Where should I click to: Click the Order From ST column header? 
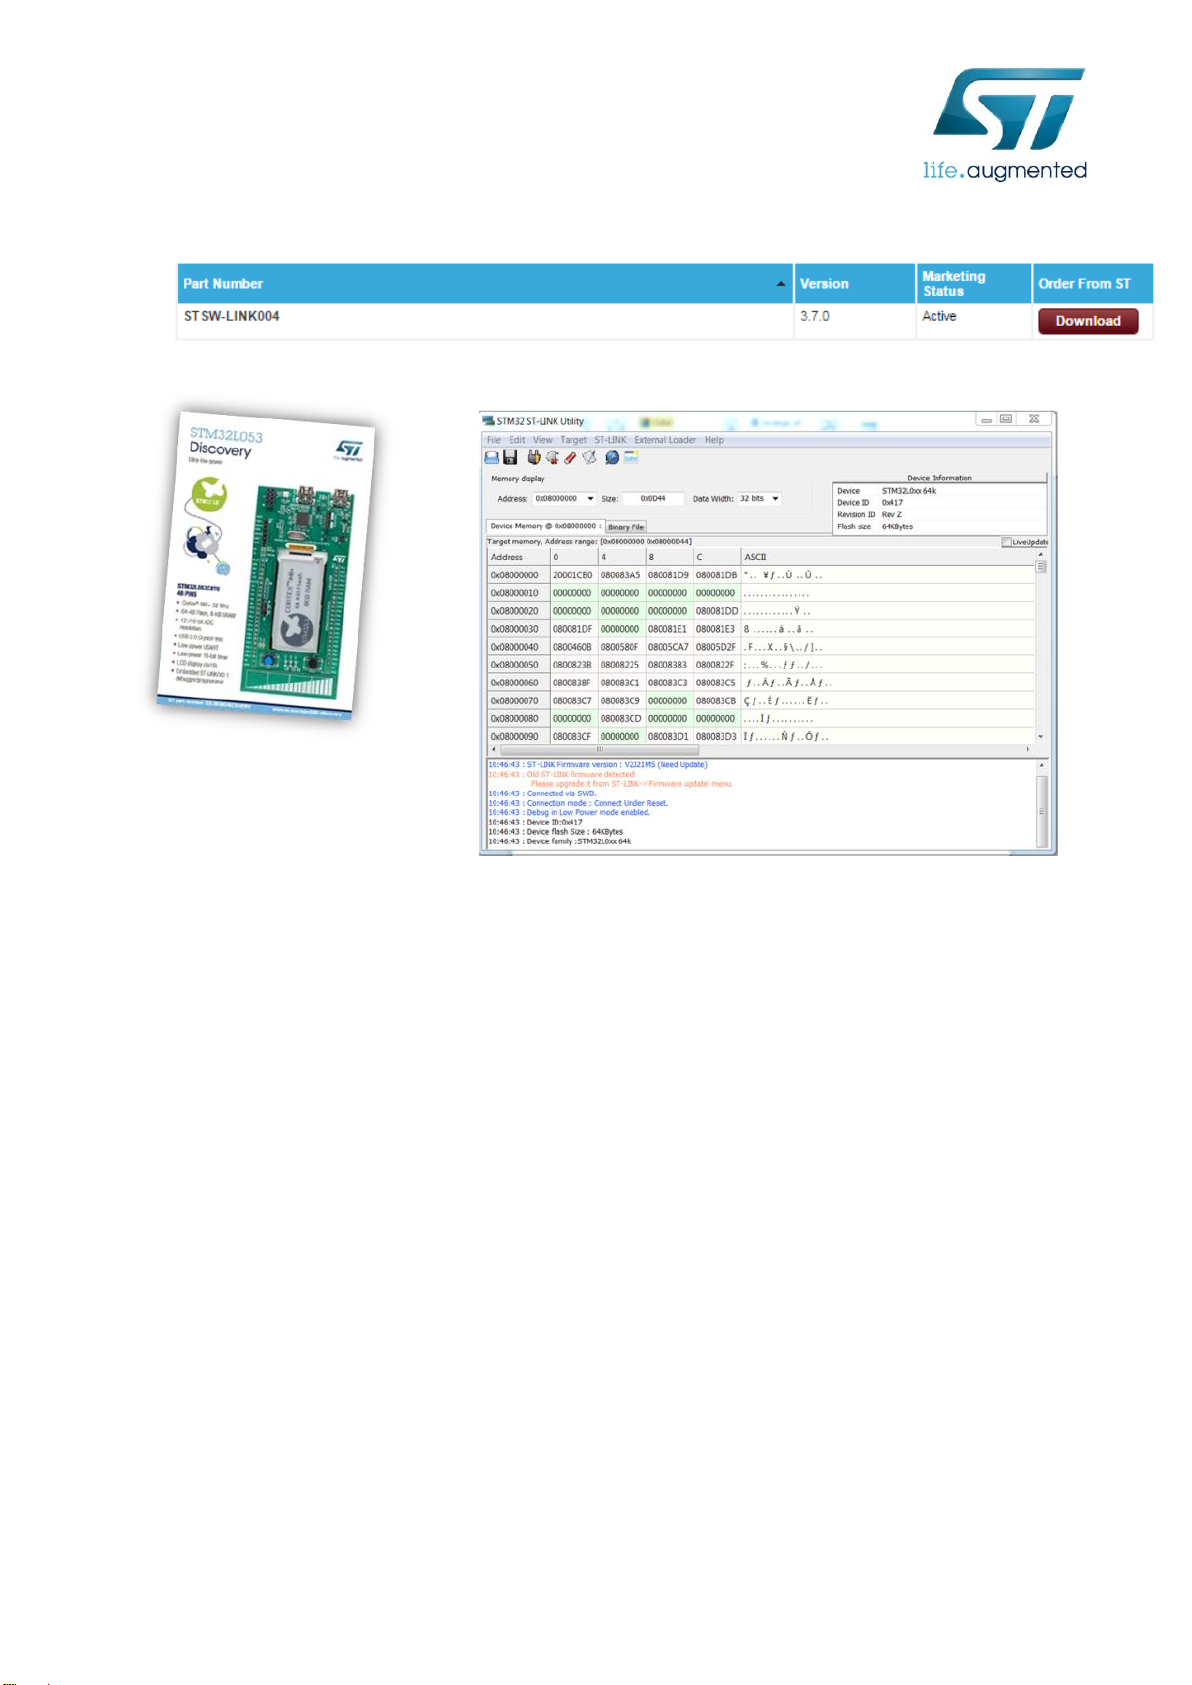click(x=1093, y=284)
